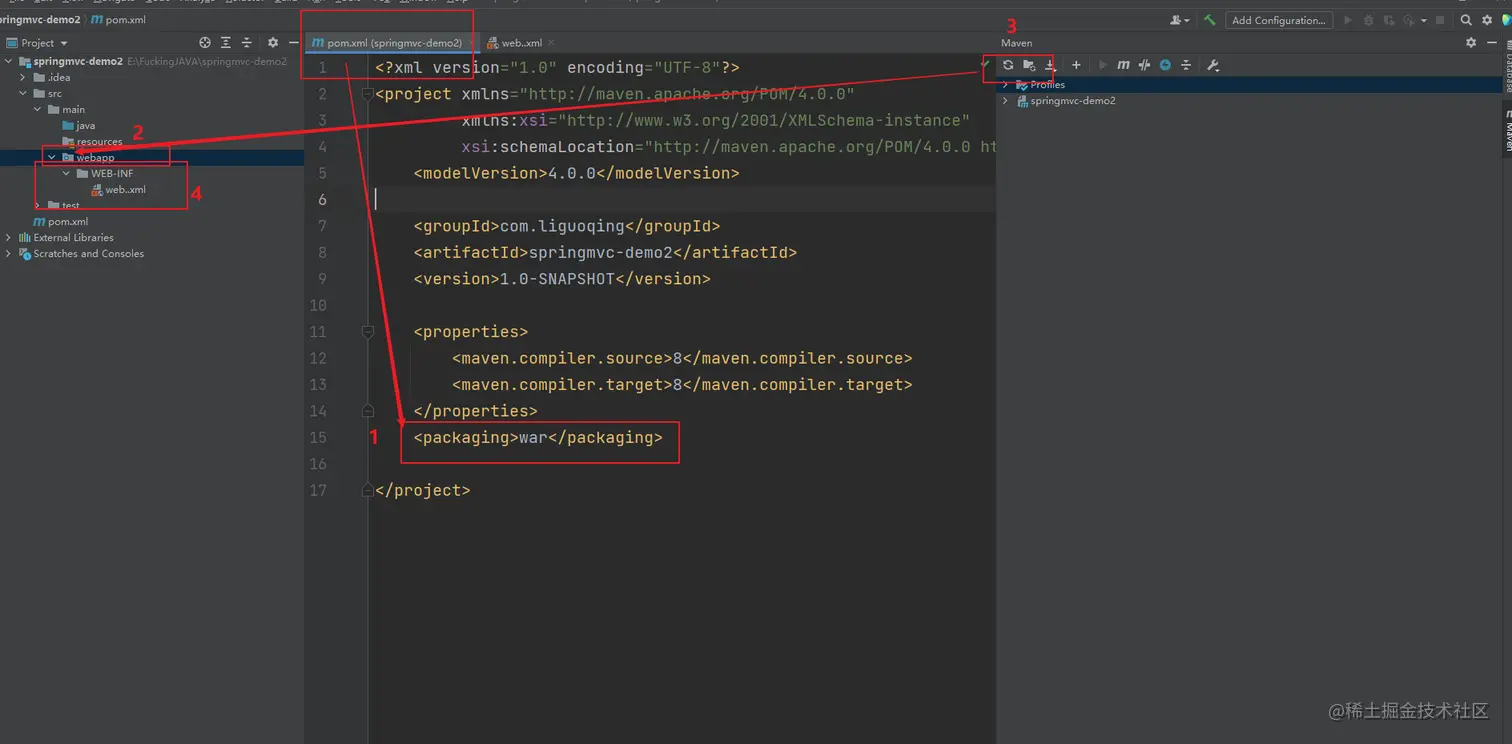Viewport: 1512px width, 744px height.
Task: Toggle Maven offline mode
Action: [1145, 65]
